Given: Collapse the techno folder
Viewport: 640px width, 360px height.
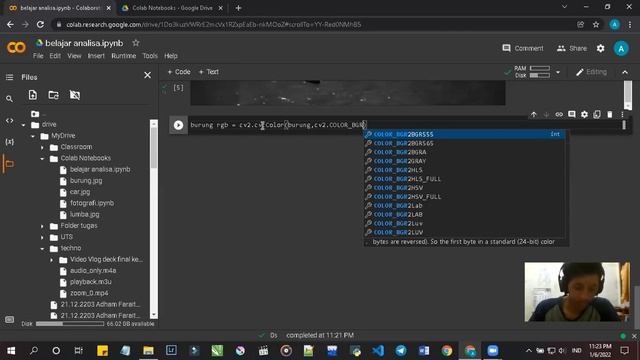Looking at the screenshot, I should (42, 248).
